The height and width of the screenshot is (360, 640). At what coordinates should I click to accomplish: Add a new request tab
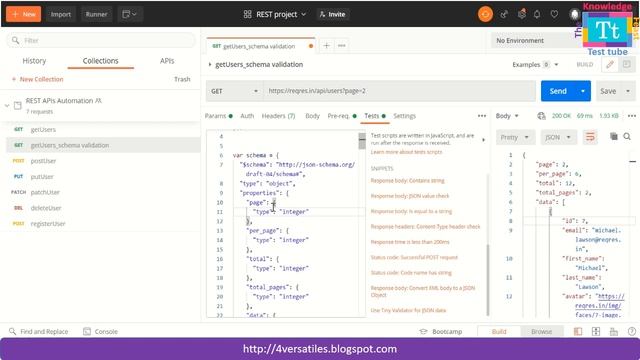[326, 46]
